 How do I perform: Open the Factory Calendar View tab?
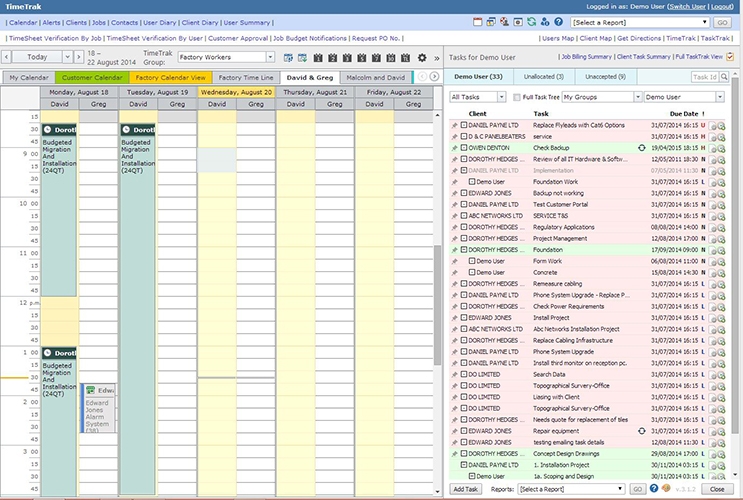point(171,77)
